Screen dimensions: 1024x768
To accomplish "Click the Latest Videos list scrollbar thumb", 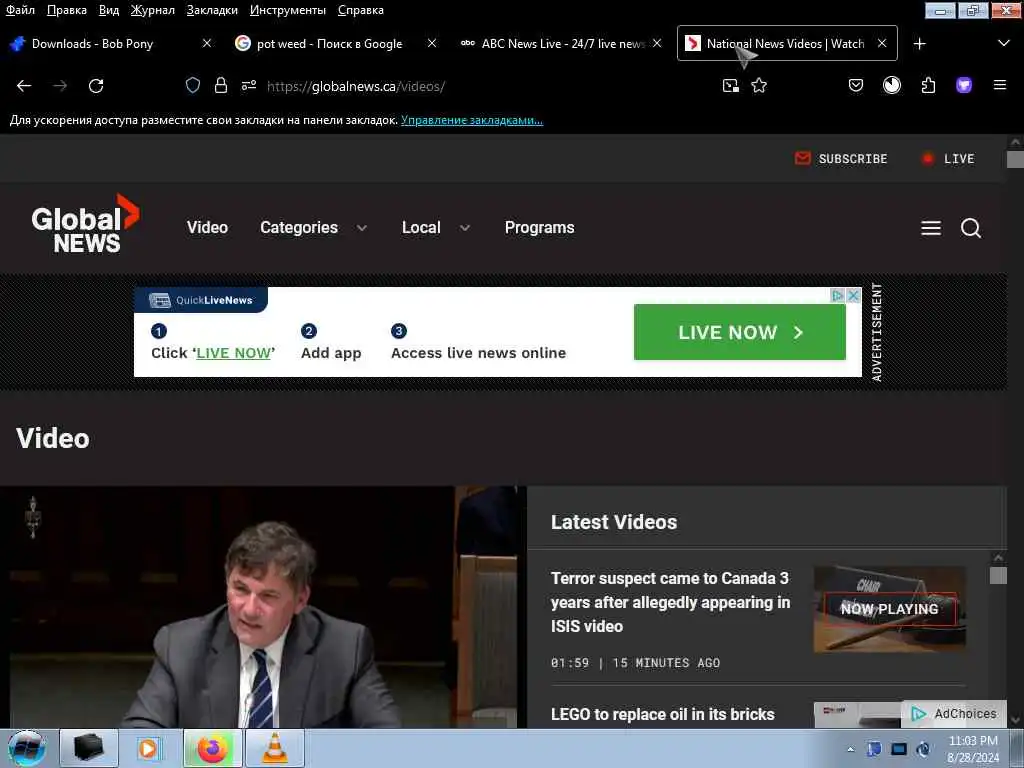I will (998, 575).
